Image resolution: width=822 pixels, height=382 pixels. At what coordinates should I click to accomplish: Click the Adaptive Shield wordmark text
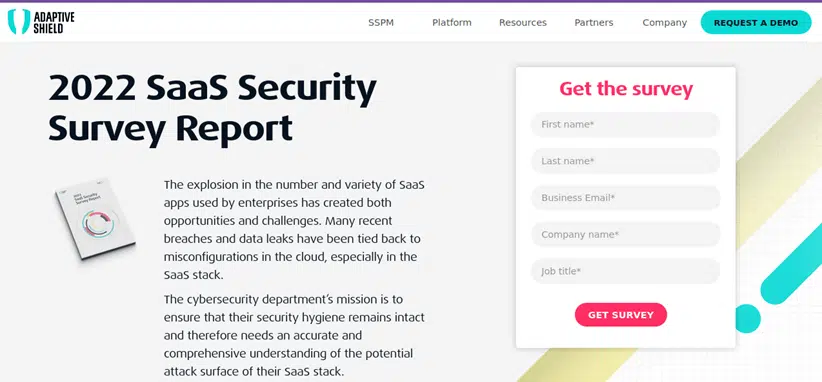[54, 22]
